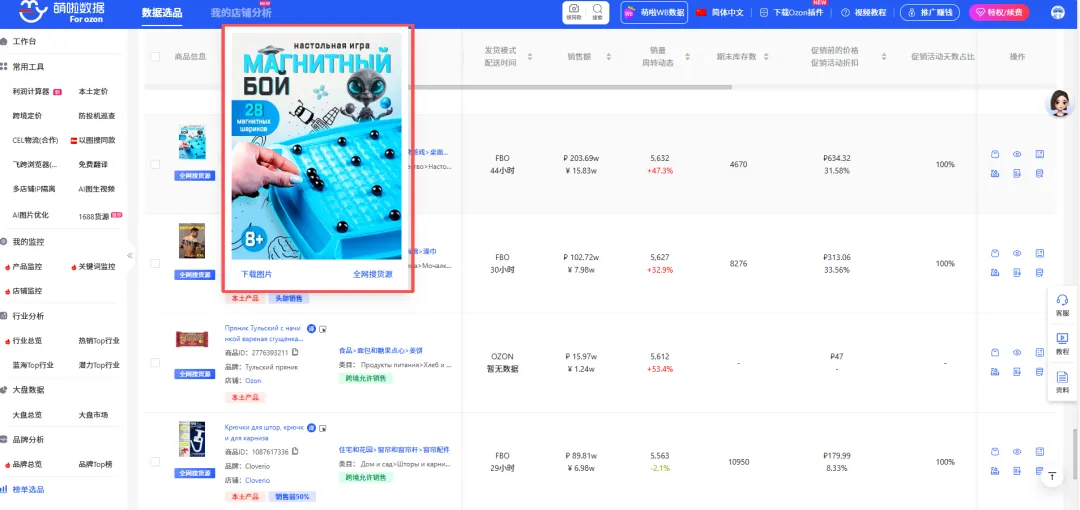The height and width of the screenshot is (510, 1080).
Task: Click the virtual assistant avatar icon
Action: (1059, 103)
